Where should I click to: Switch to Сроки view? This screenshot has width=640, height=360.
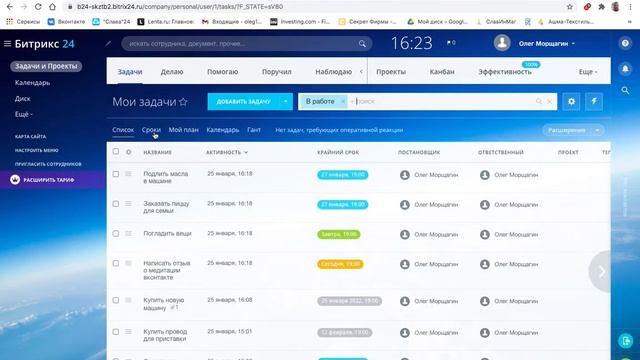coord(151,130)
